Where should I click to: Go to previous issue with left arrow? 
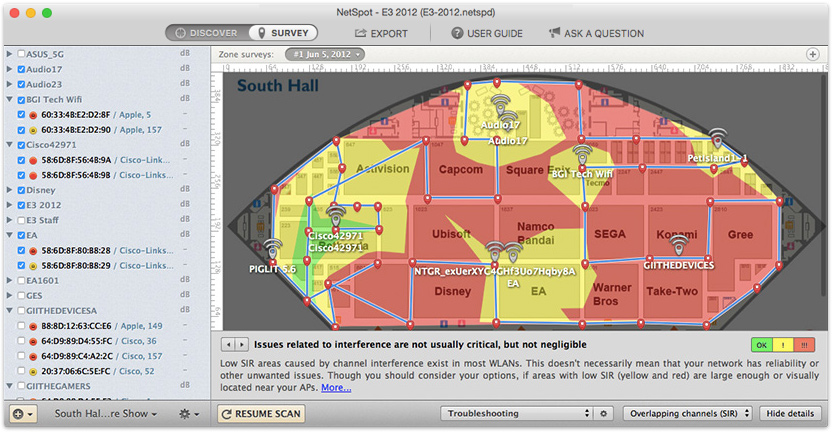[229, 345]
